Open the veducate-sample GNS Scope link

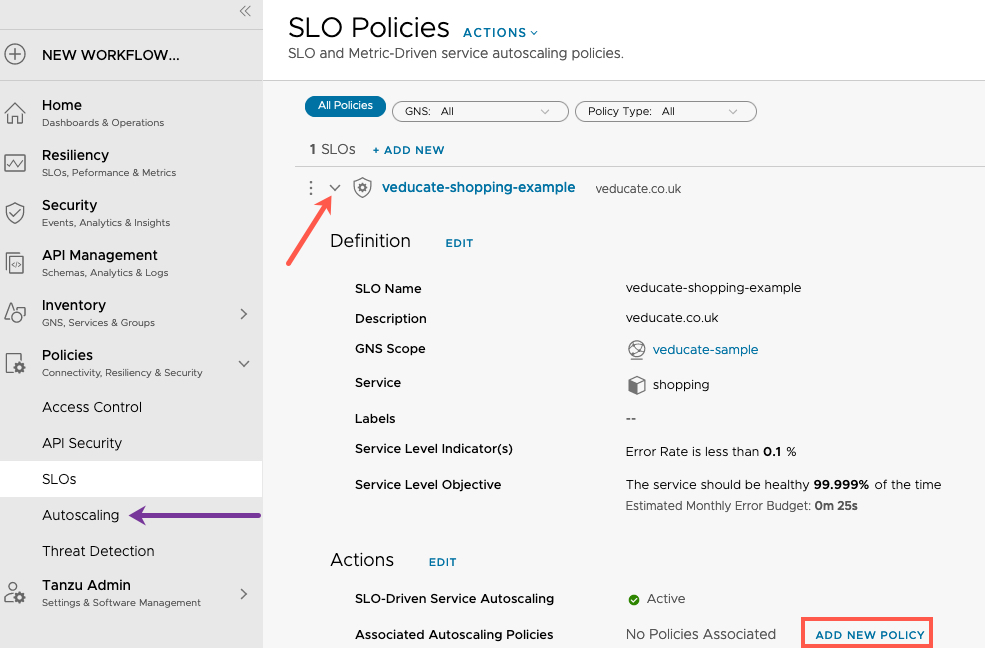pos(705,350)
